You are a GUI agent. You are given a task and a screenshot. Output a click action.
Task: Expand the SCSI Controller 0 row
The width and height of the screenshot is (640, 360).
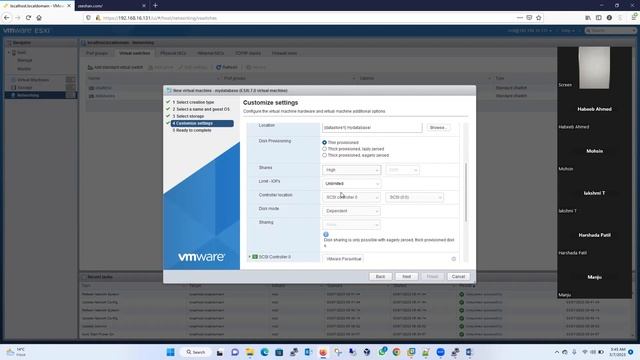click(249, 257)
